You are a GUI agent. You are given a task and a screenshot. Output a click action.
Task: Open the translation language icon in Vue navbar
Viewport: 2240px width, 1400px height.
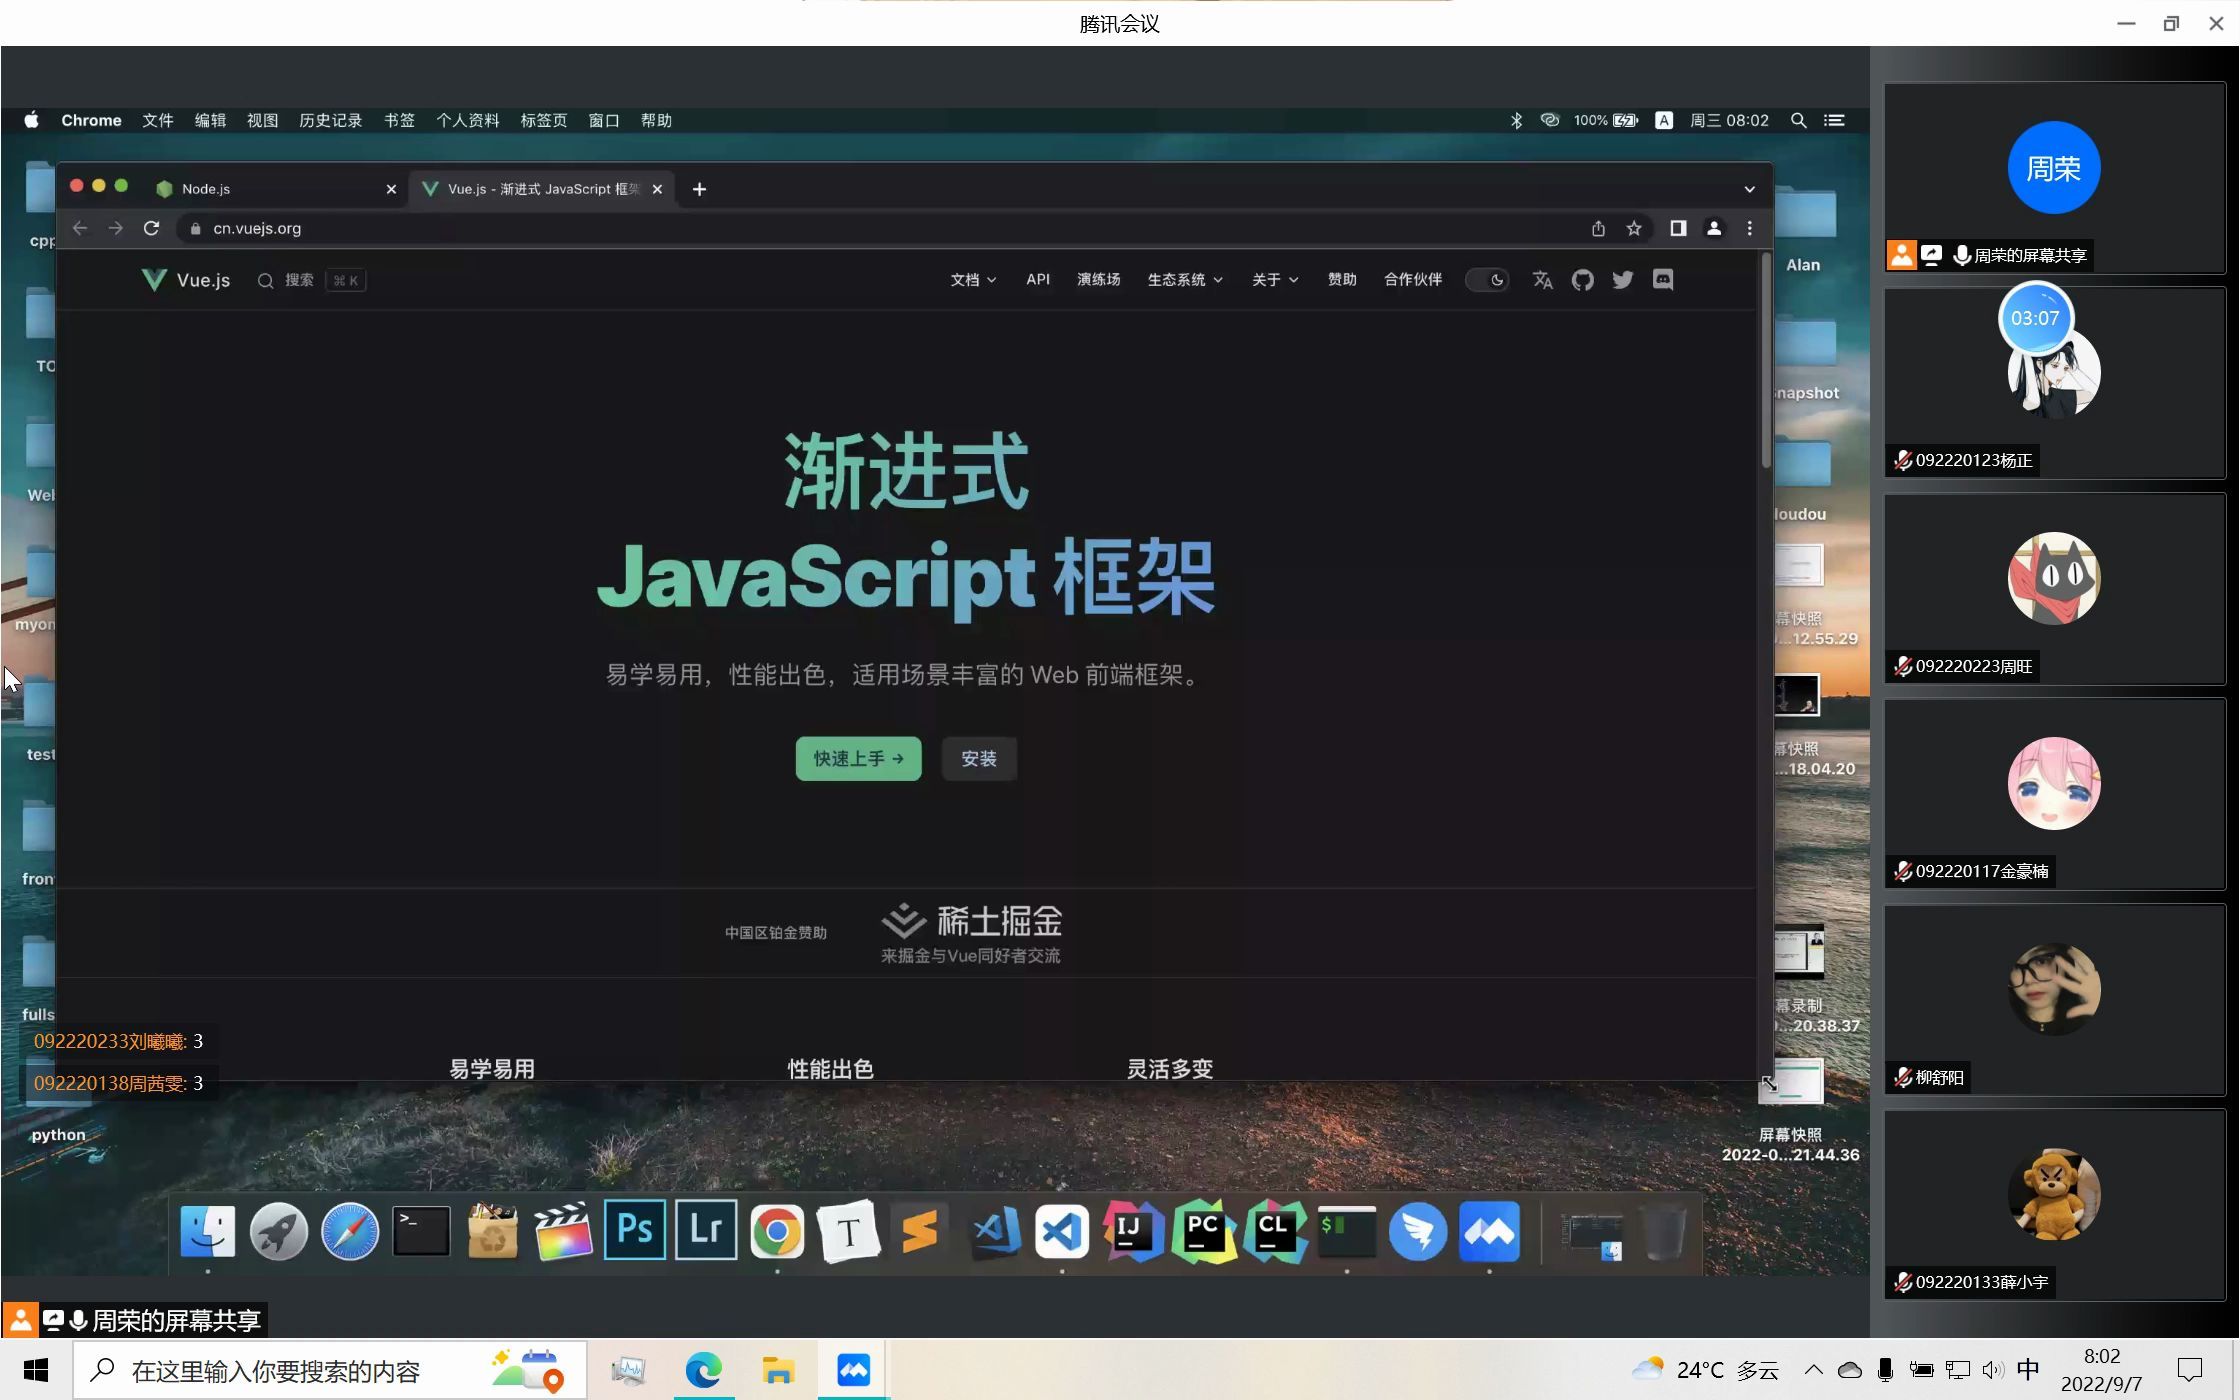(x=1542, y=280)
